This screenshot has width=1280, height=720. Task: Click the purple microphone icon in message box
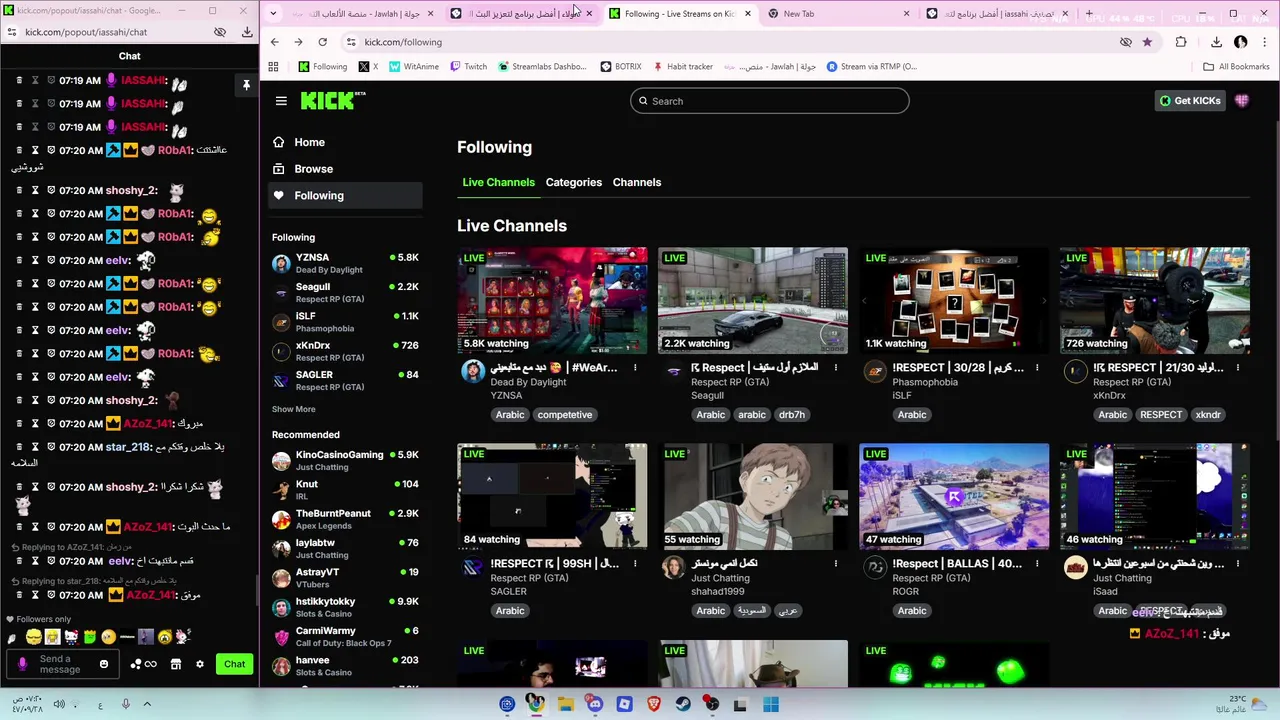(x=23, y=664)
